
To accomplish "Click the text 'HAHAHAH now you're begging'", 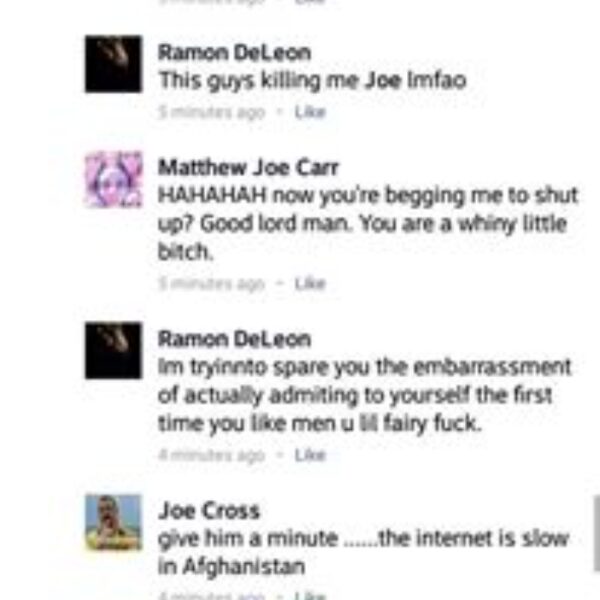I will click(x=311, y=196).
